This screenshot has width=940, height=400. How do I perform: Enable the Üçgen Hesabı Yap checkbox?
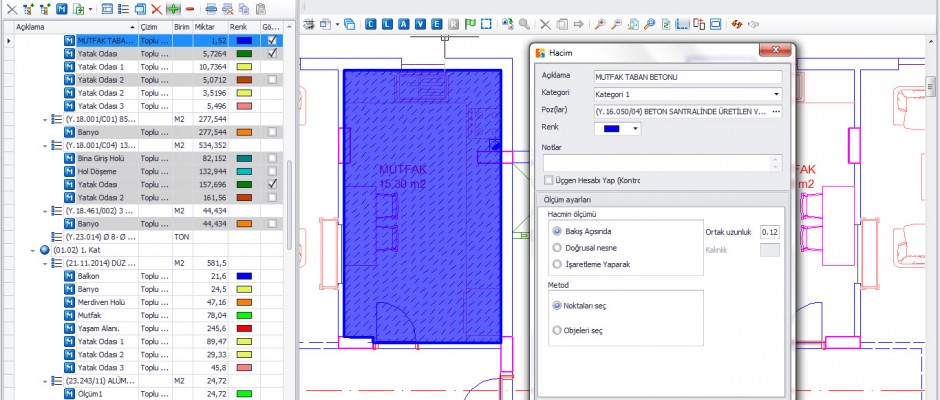click(548, 180)
